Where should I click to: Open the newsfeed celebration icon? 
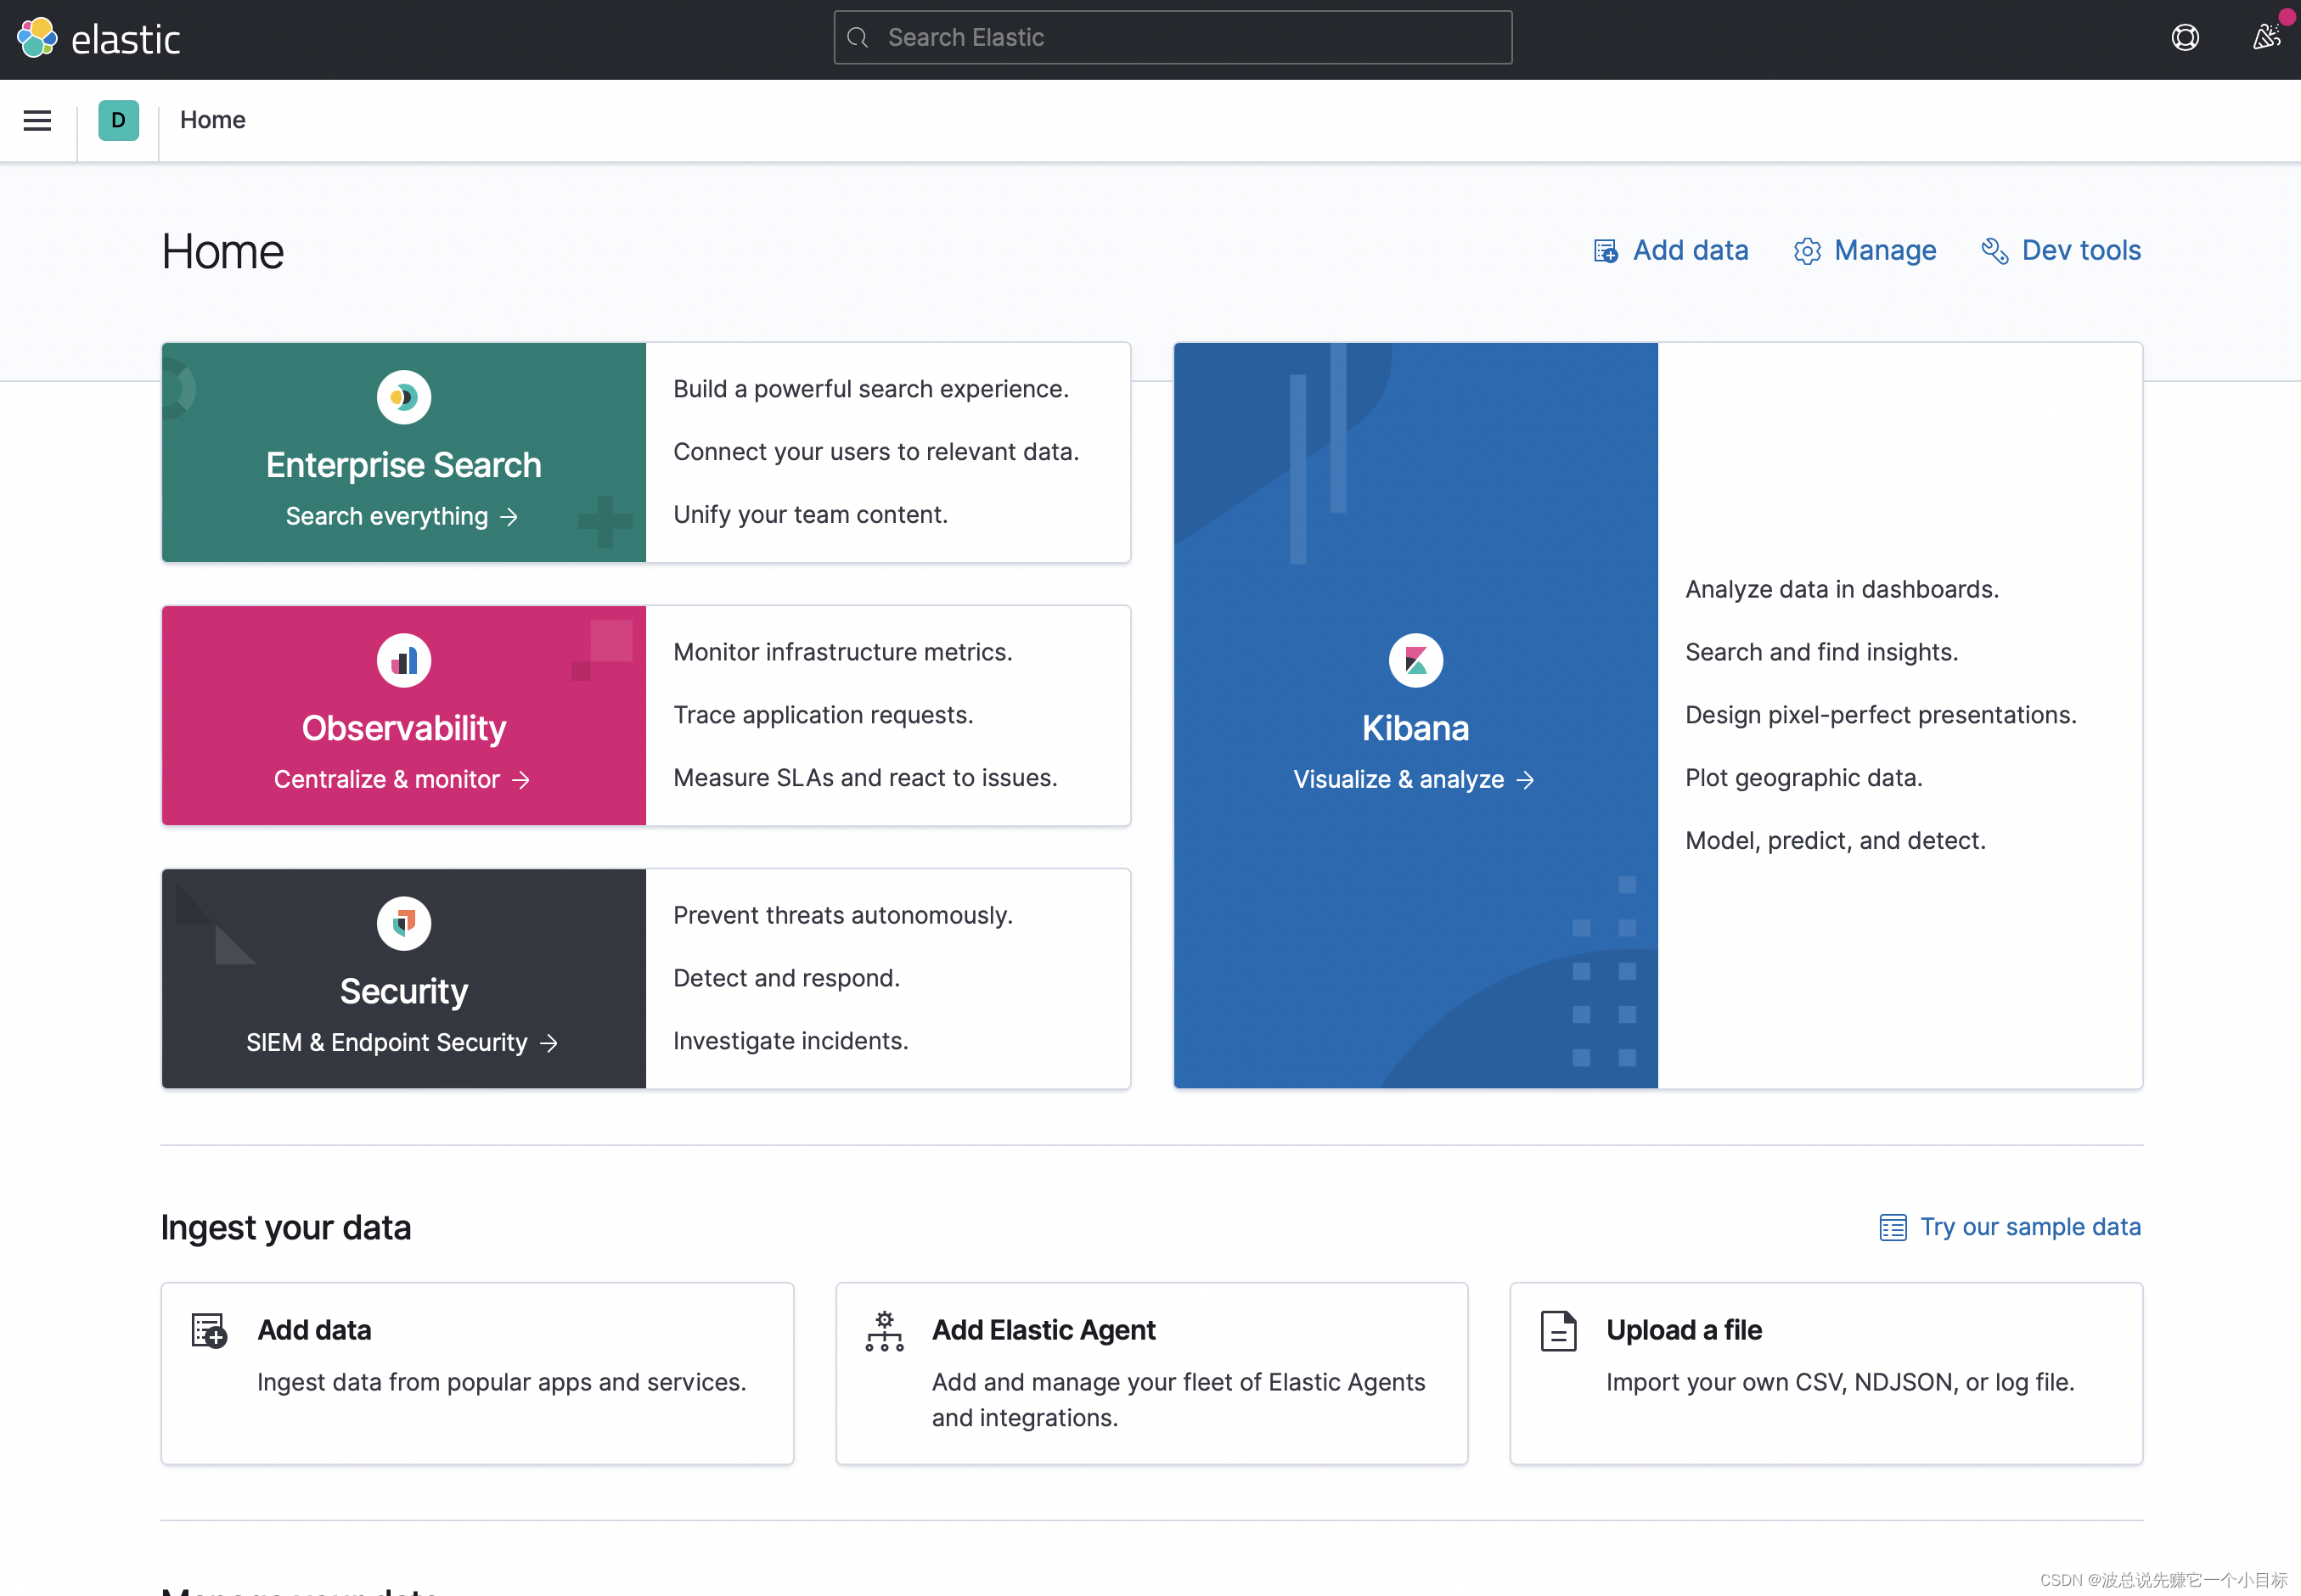point(2266,38)
